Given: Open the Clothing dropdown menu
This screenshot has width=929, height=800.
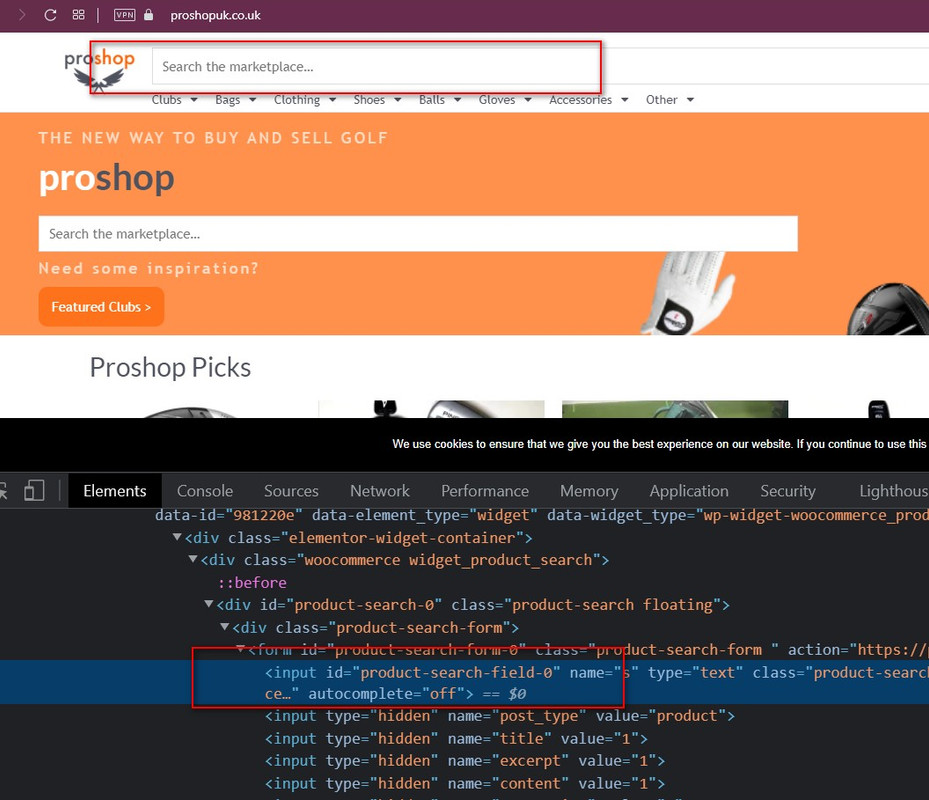Looking at the screenshot, I should point(305,100).
